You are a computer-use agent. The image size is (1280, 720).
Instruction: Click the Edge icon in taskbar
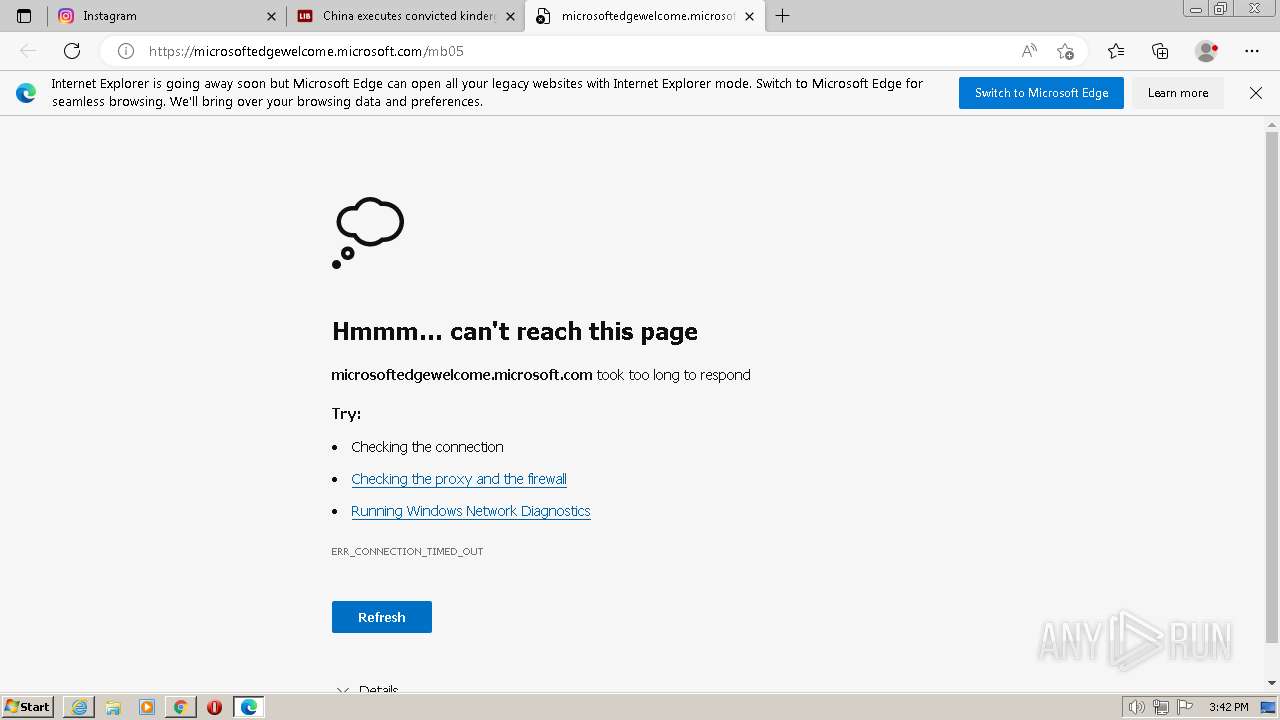pyautogui.click(x=249, y=707)
